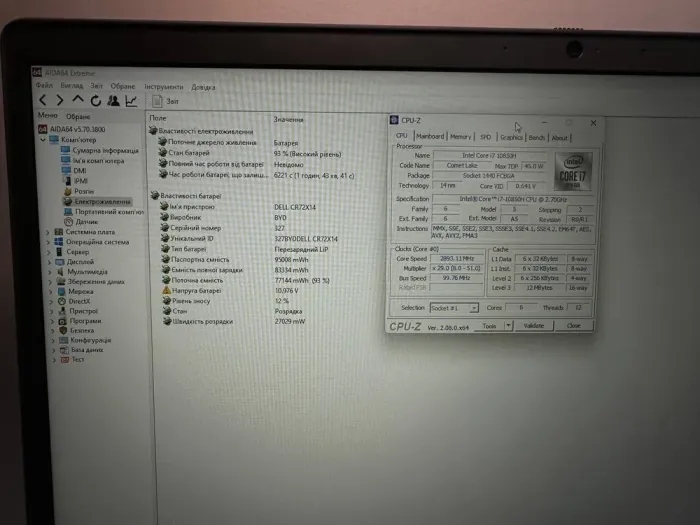Expand the Дисплей node
This screenshot has width=700, height=525.
(x=49, y=262)
